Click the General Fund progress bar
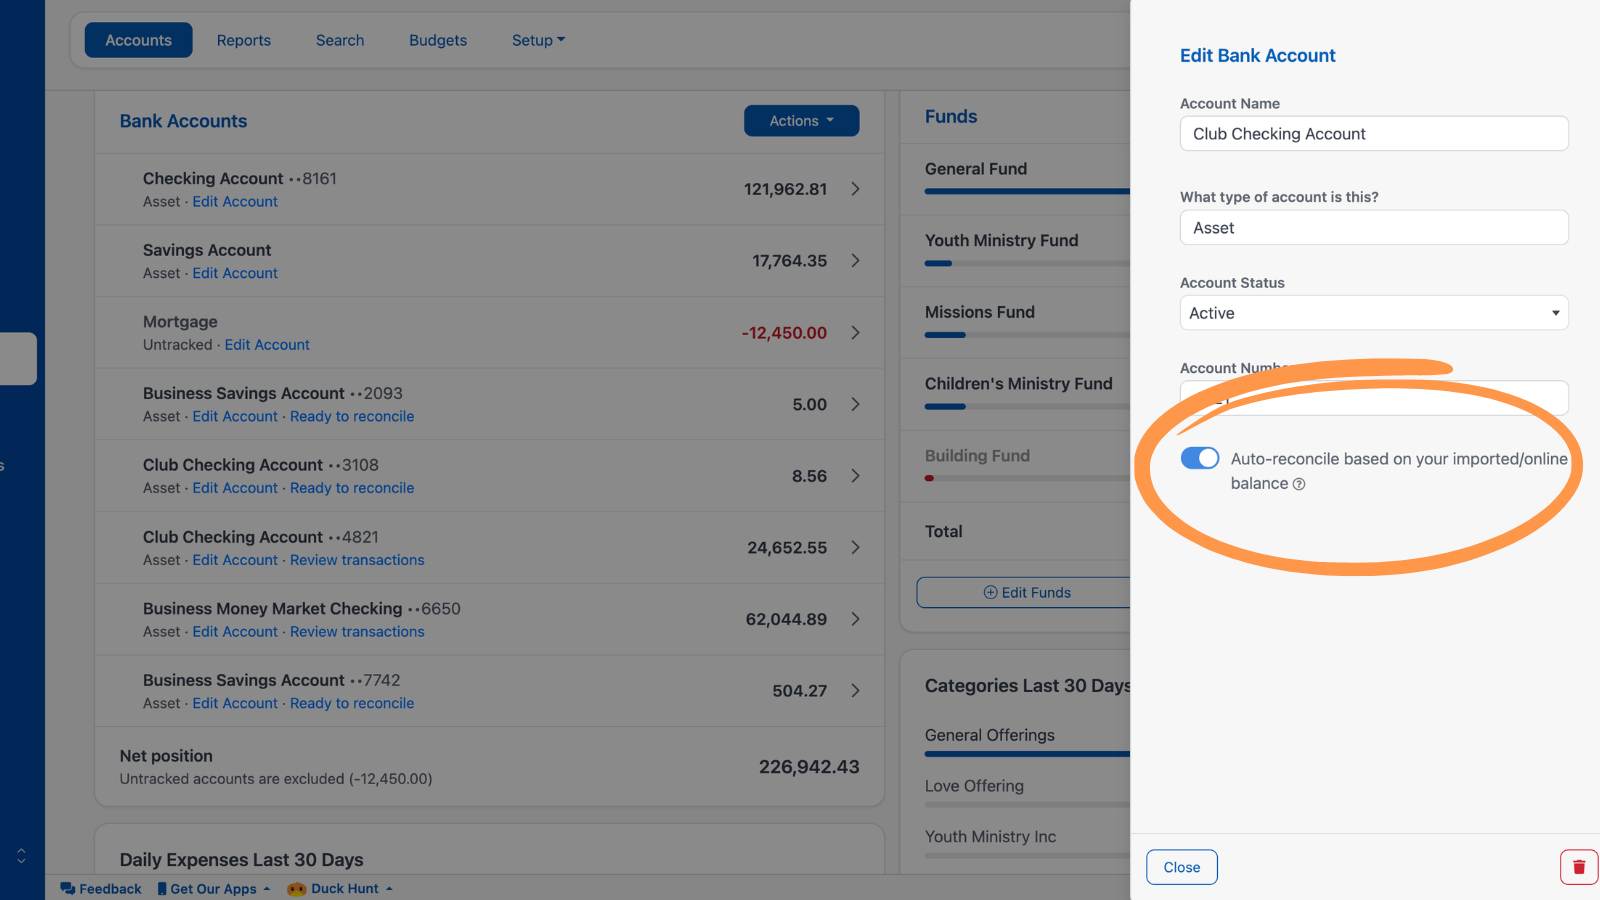This screenshot has height=900, width=1600. [x=1027, y=191]
